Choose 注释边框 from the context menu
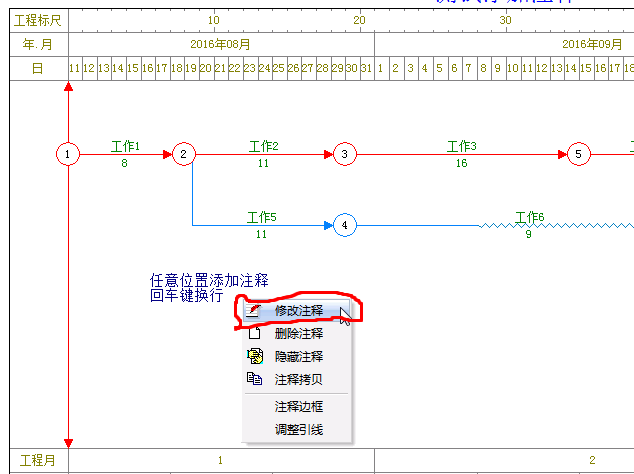 298,406
